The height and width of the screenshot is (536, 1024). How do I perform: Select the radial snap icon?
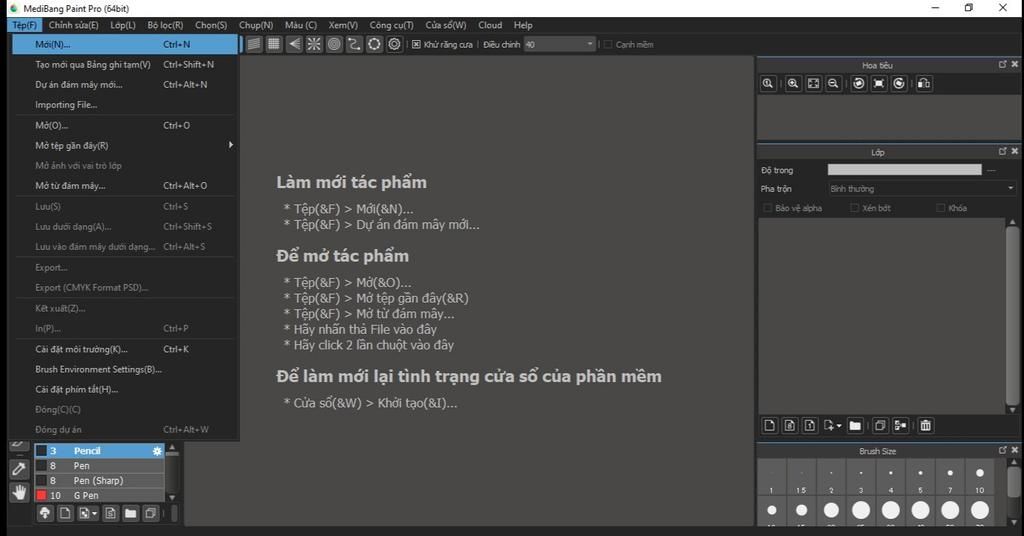pyautogui.click(x=314, y=44)
